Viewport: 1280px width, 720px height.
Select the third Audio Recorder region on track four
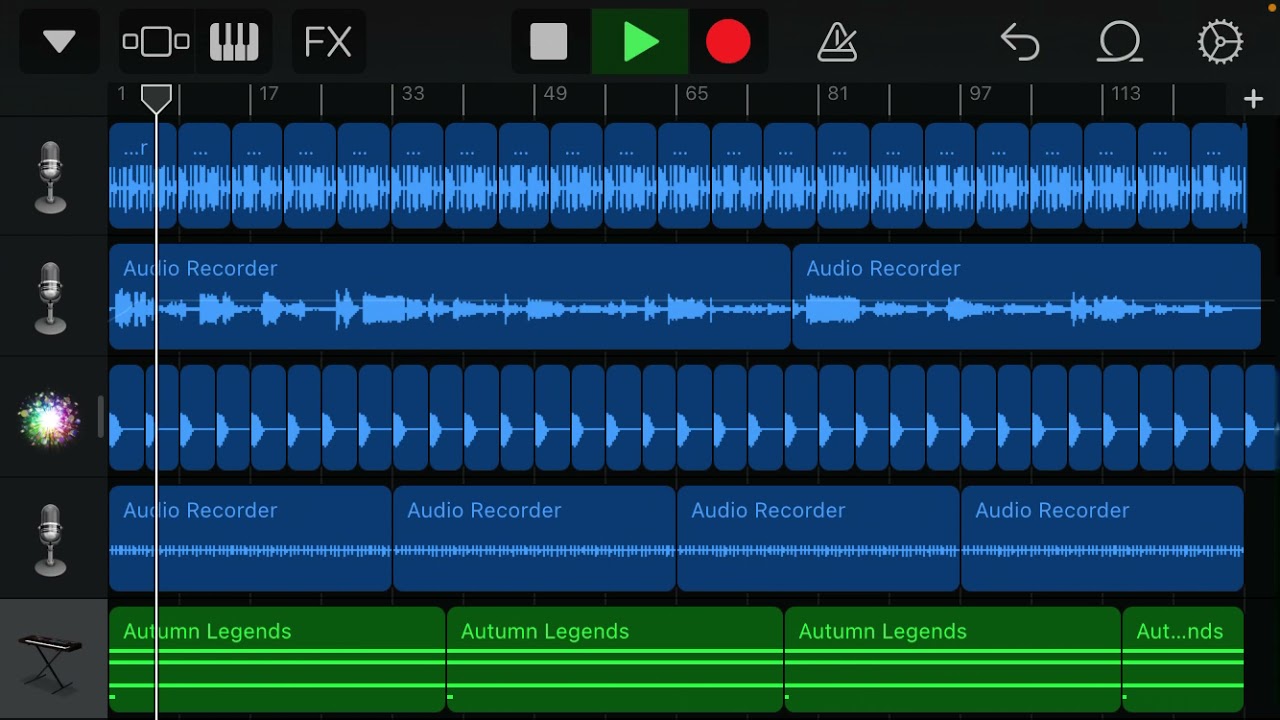818,538
